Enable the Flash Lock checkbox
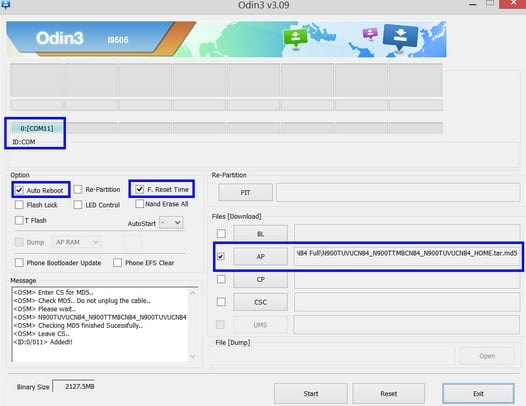The height and width of the screenshot is (406, 526). click(19, 205)
